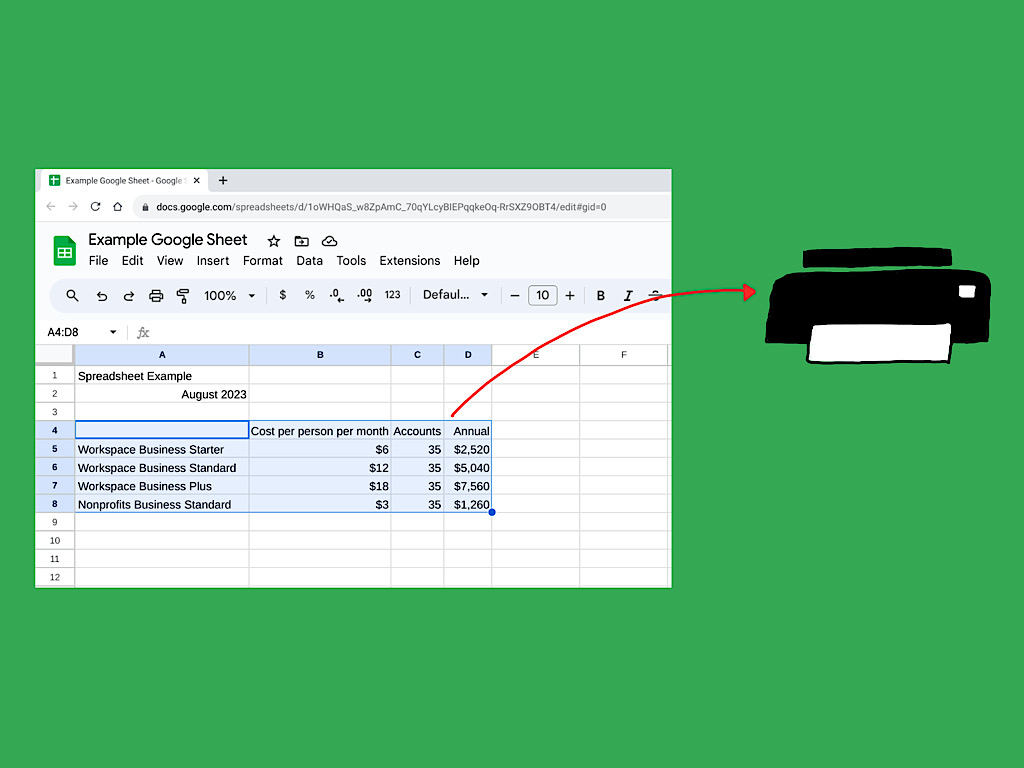Viewport: 1024px width, 768px height.
Task: Open the Insert menu
Action: 213,260
